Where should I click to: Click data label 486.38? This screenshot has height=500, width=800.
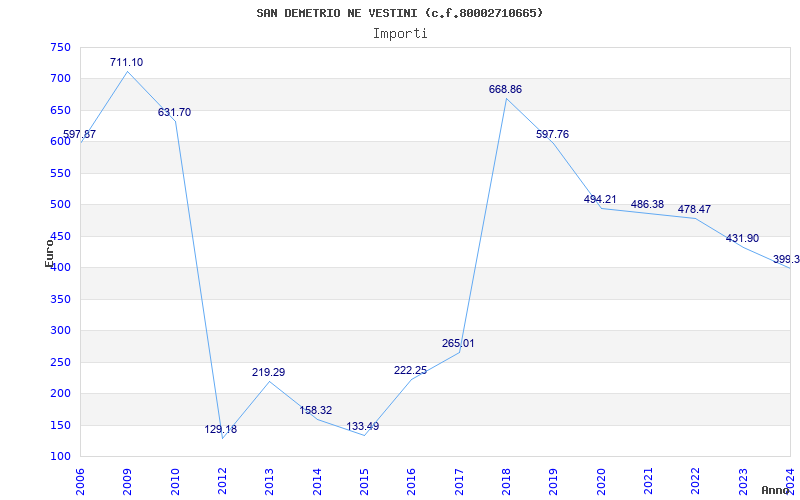click(647, 205)
